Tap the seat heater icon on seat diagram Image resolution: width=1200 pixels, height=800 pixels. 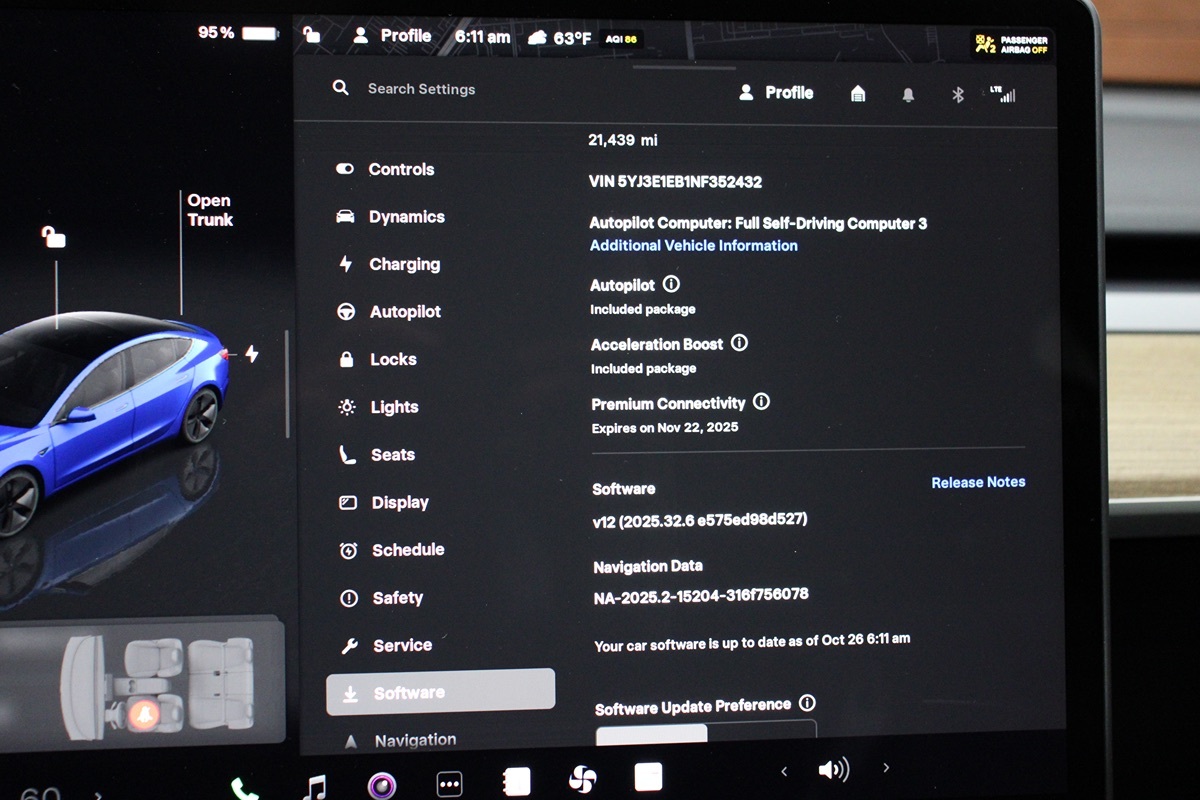point(146,714)
